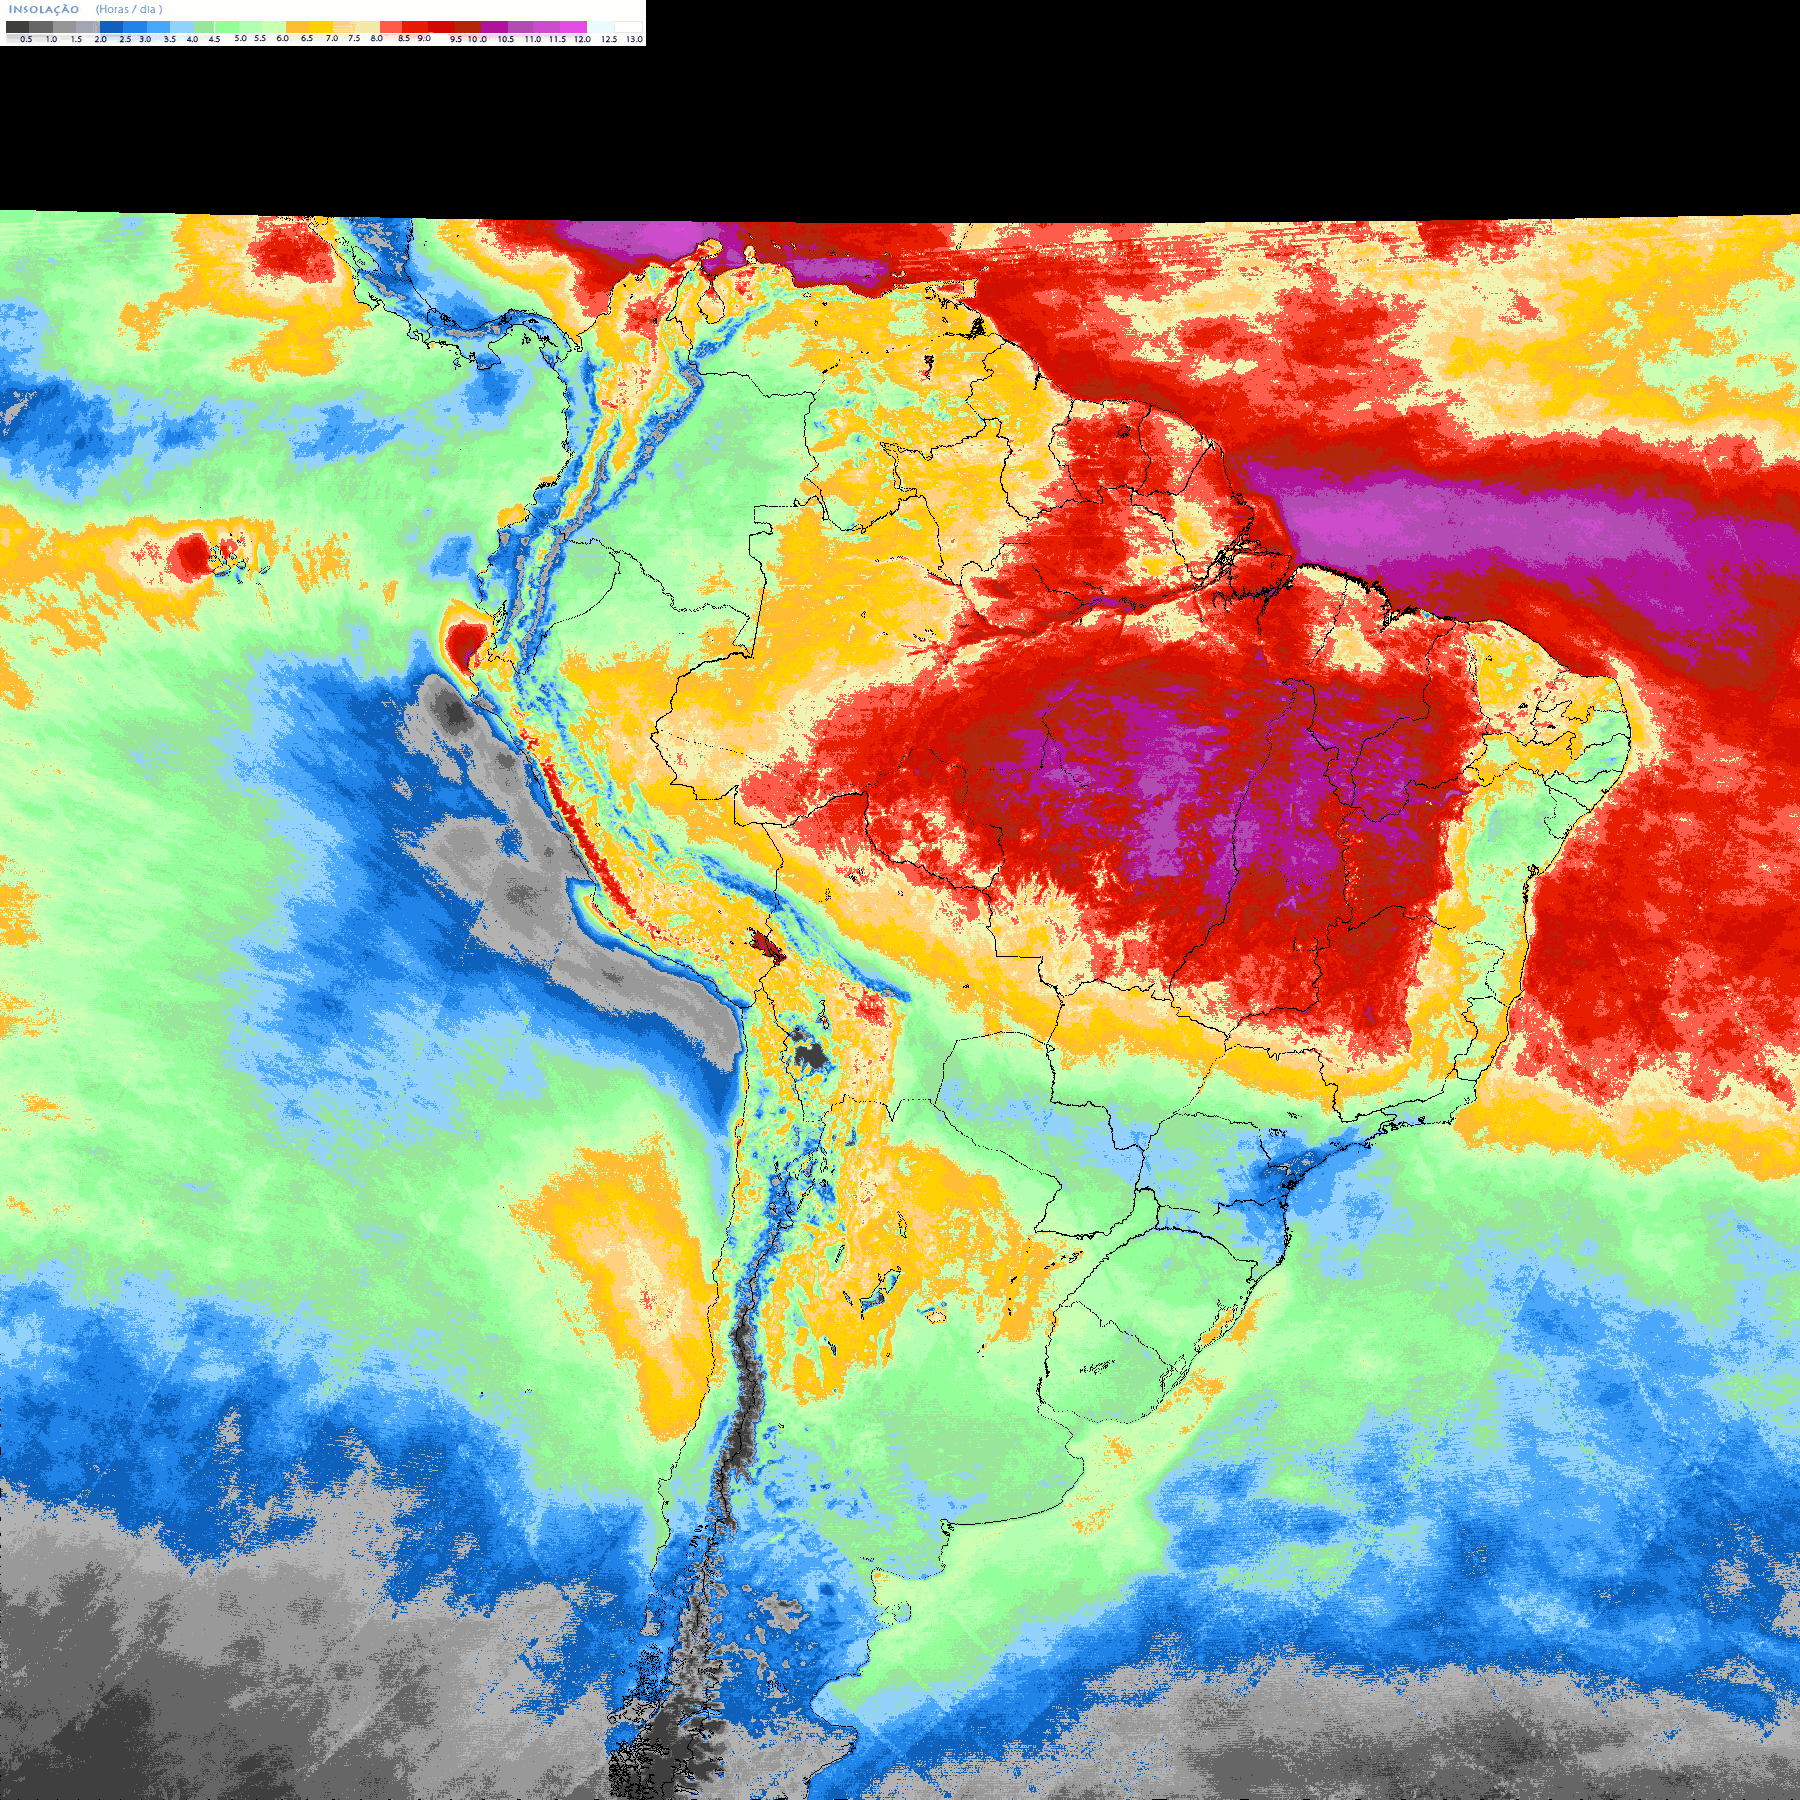Select the white legend swatch above 13.0

(628, 27)
